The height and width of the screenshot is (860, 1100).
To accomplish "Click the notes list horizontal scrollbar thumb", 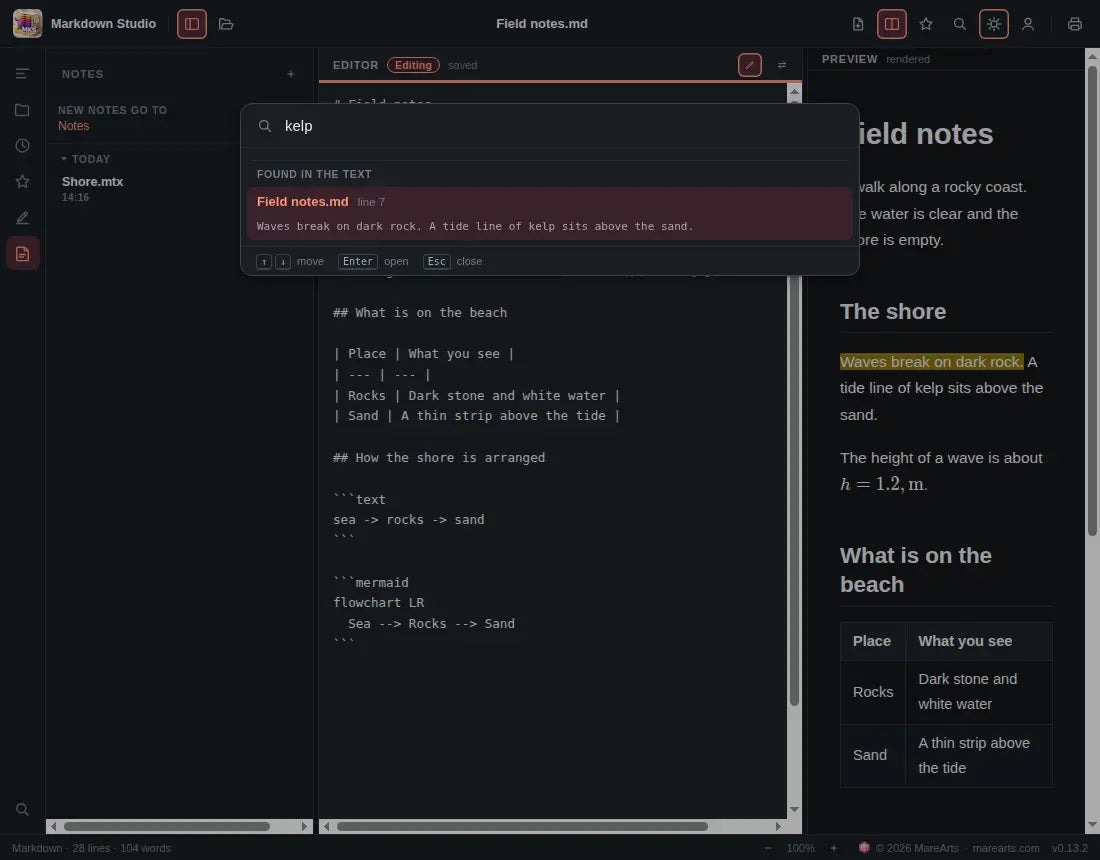I will 167,826.
